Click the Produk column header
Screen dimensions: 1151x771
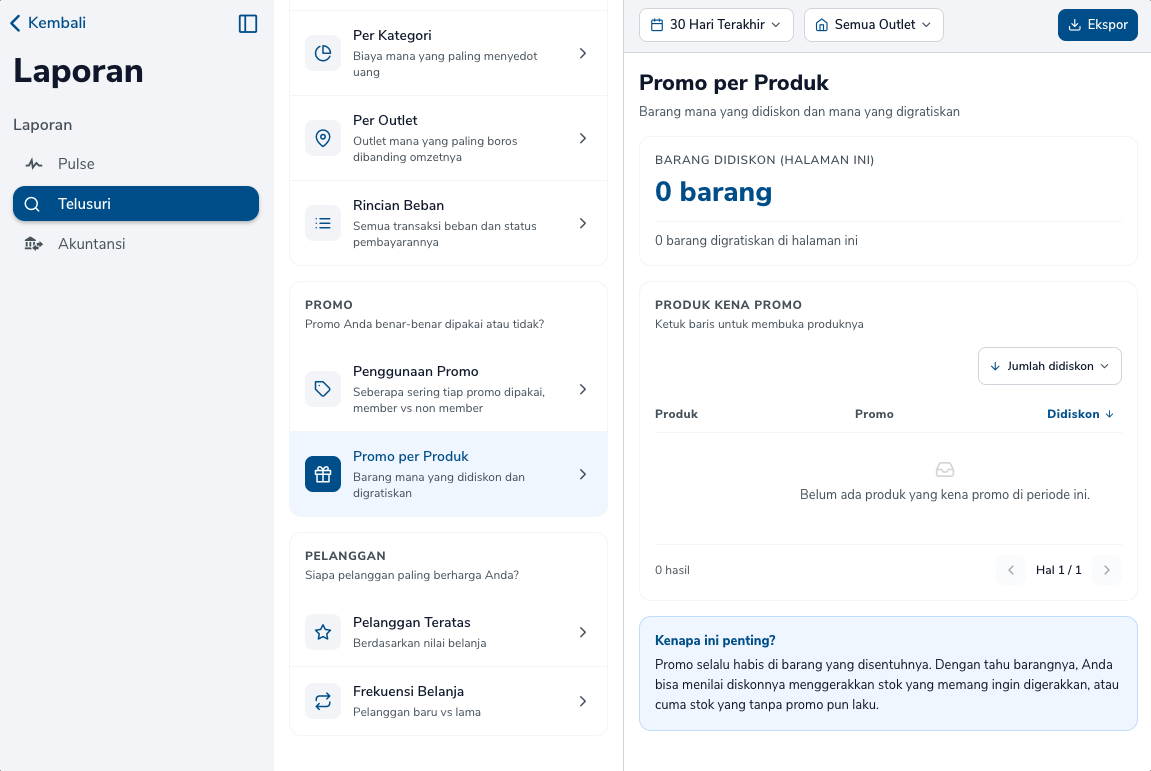click(x=676, y=414)
